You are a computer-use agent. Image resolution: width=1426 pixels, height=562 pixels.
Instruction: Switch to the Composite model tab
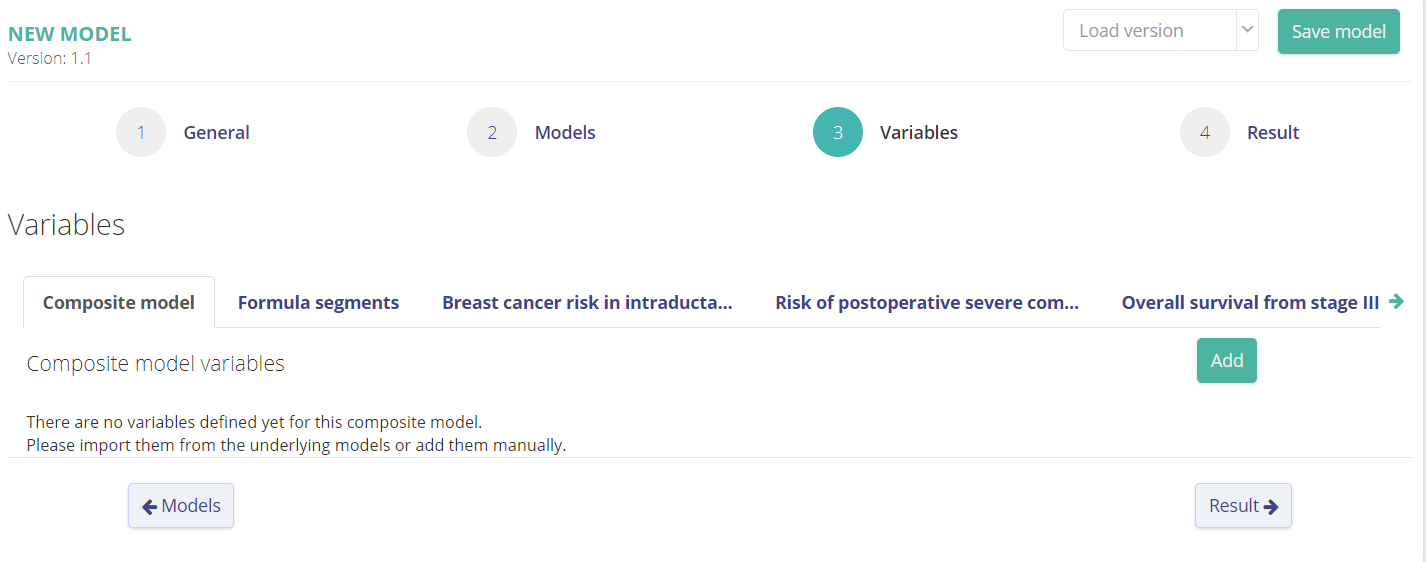click(119, 302)
